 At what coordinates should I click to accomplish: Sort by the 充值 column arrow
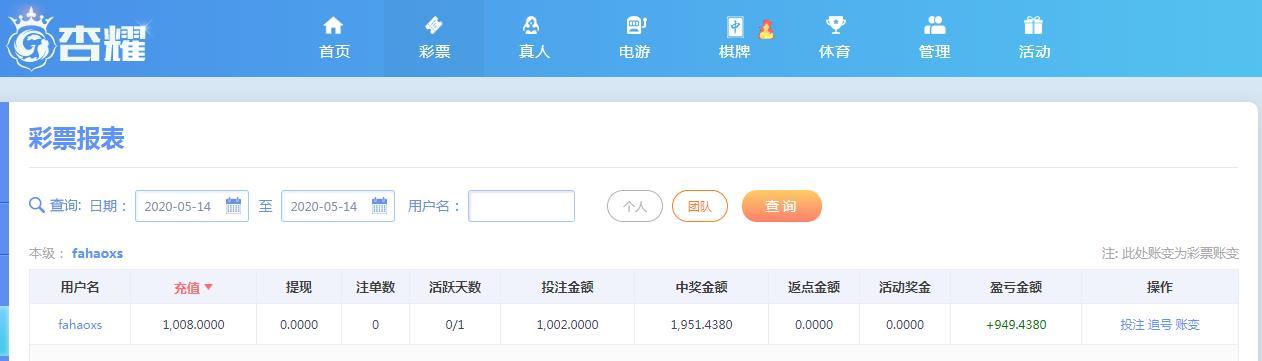coord(209,287)
